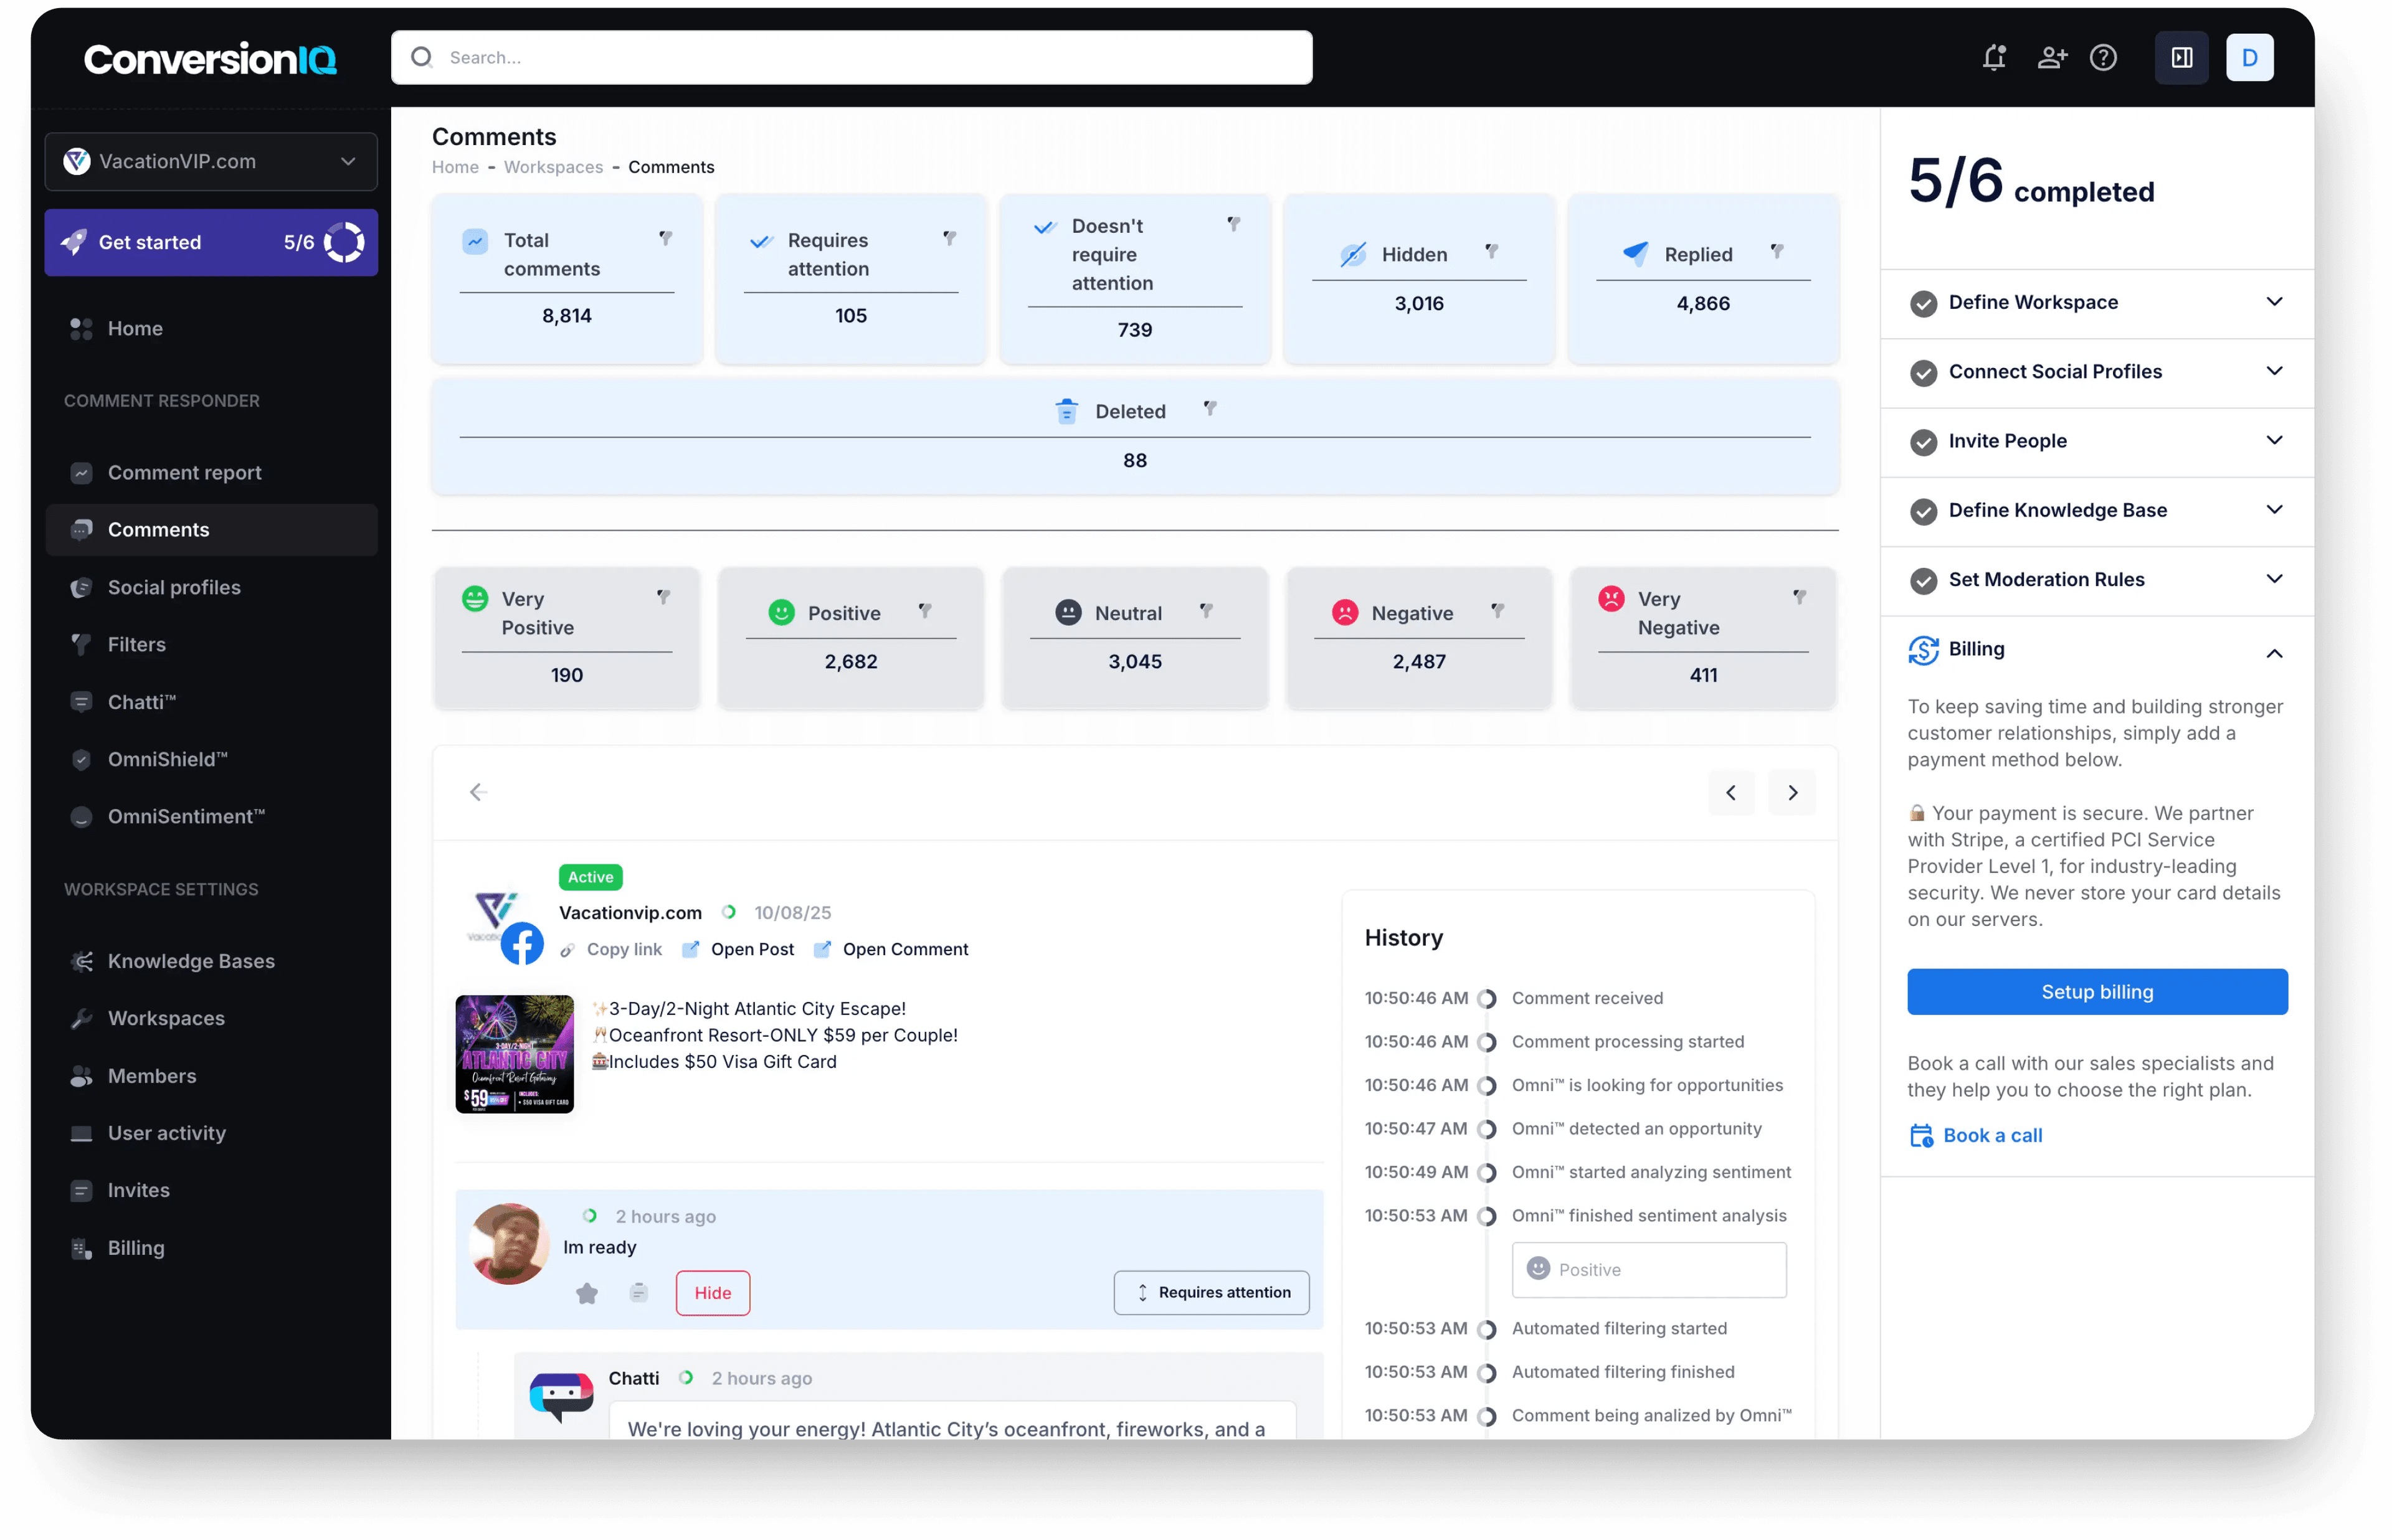The height and width of the screenshot is (1540, 2392).
Task: Click the add user icon in header
Action: point(2051,58)
